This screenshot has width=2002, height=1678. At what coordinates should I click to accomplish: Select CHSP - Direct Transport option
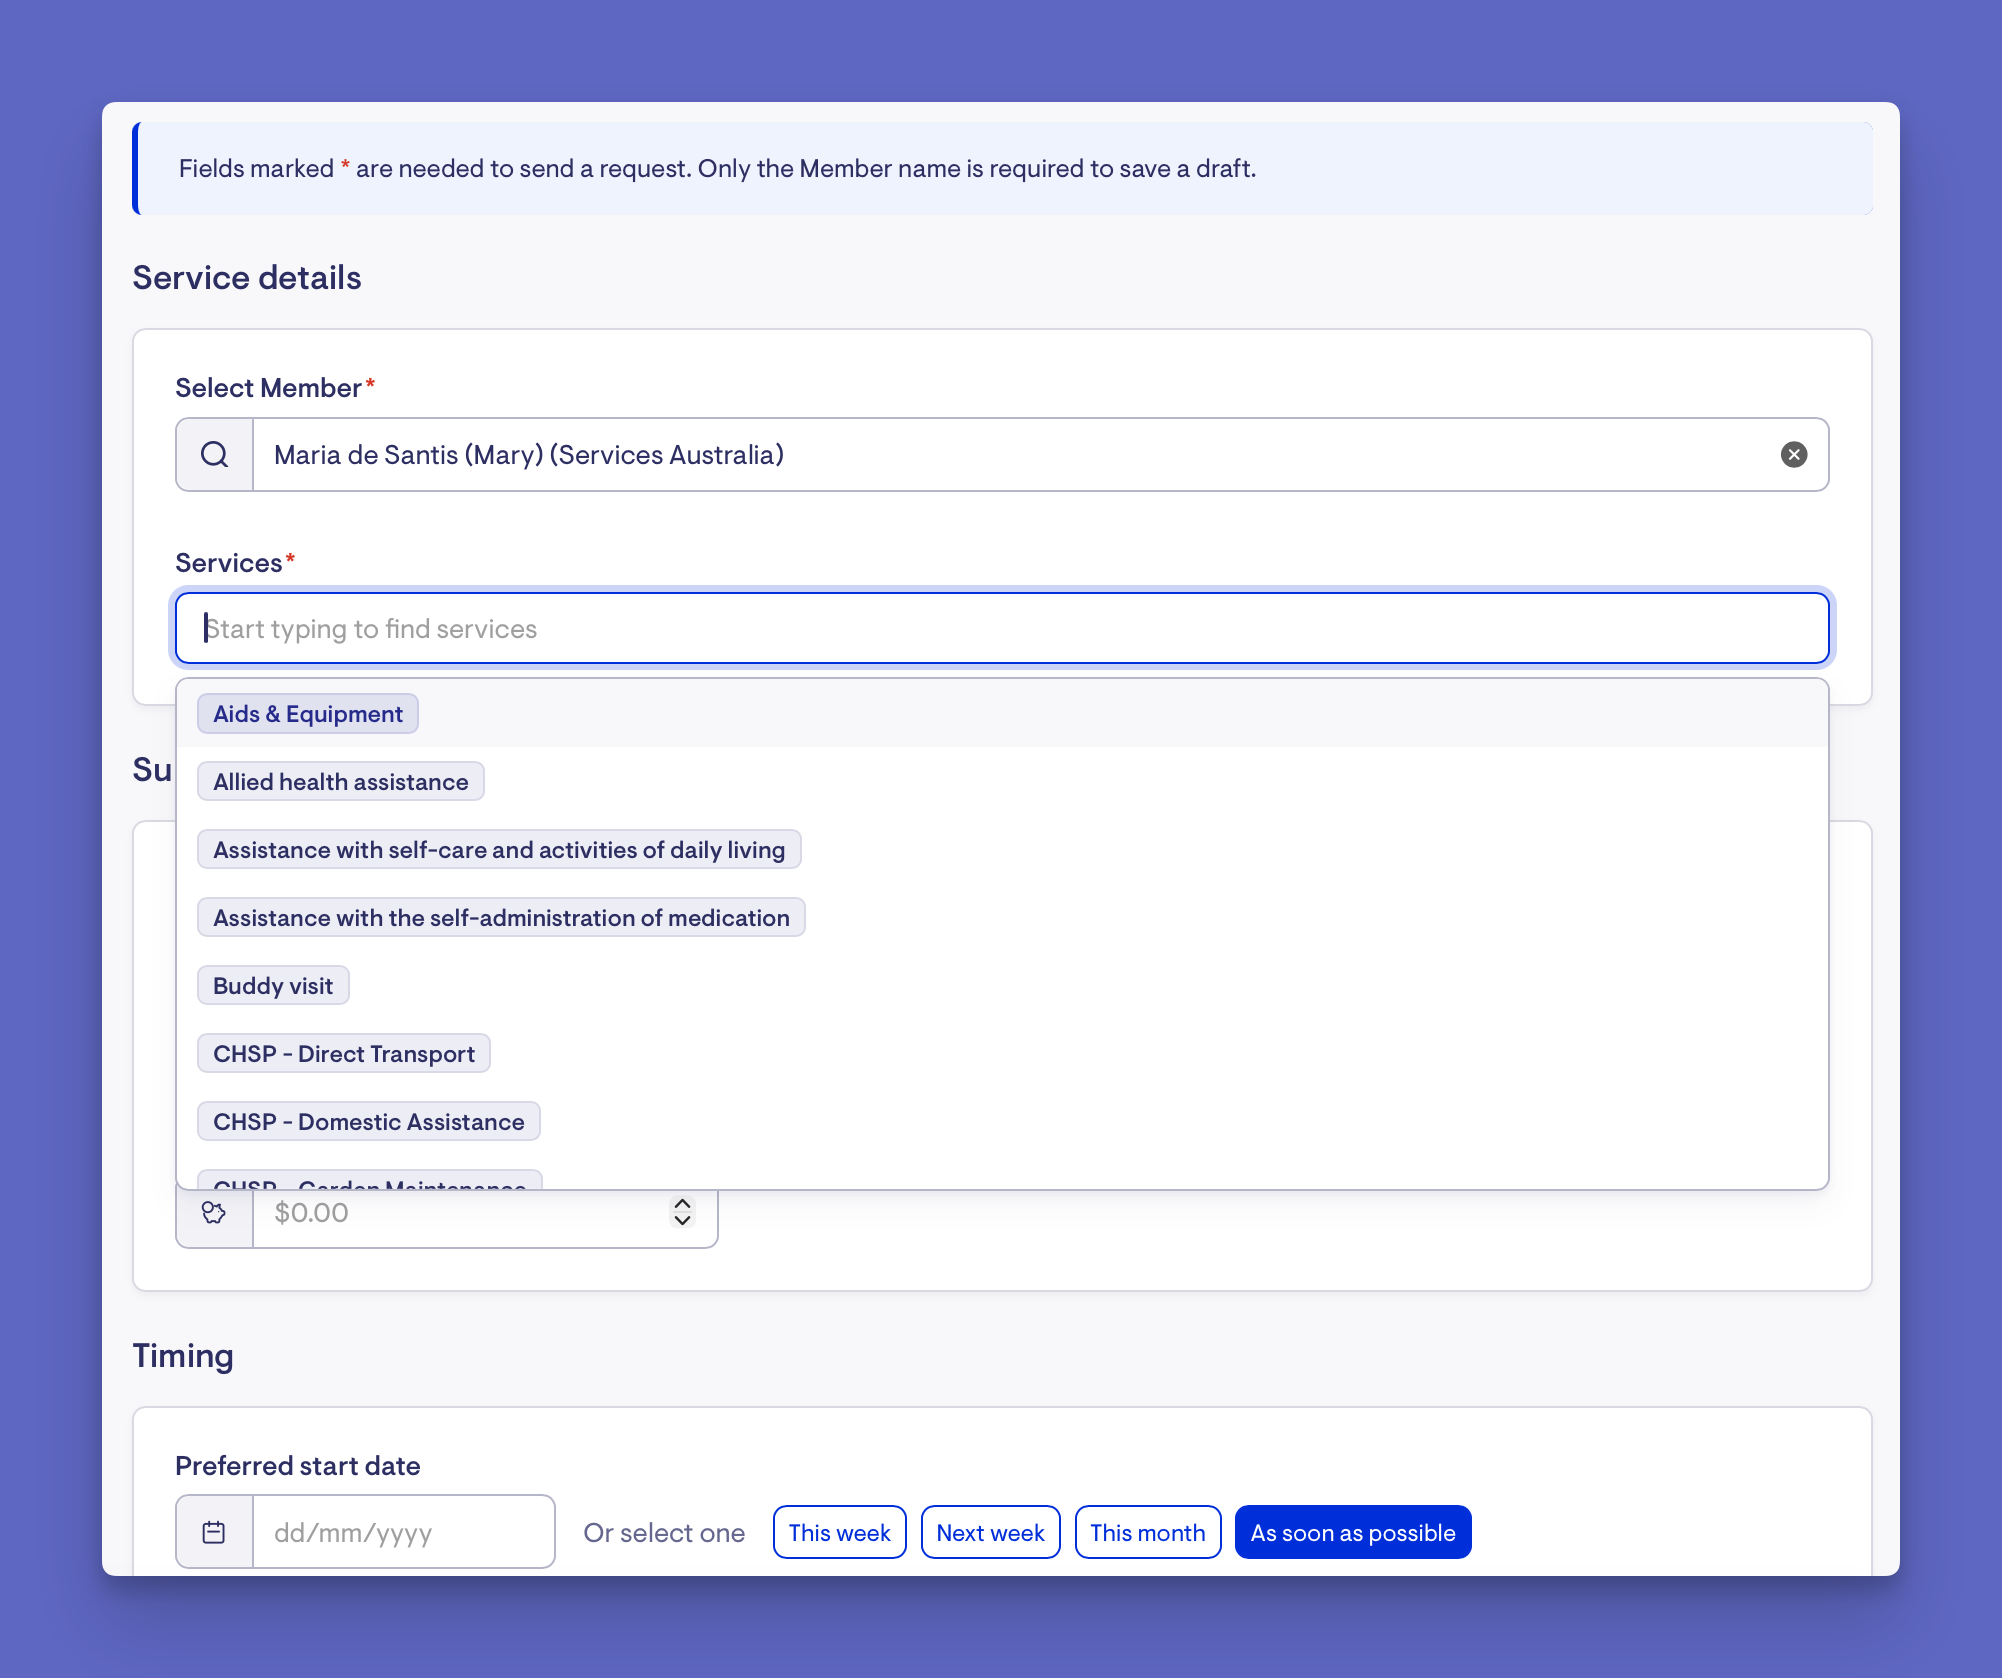point(344,1054)
